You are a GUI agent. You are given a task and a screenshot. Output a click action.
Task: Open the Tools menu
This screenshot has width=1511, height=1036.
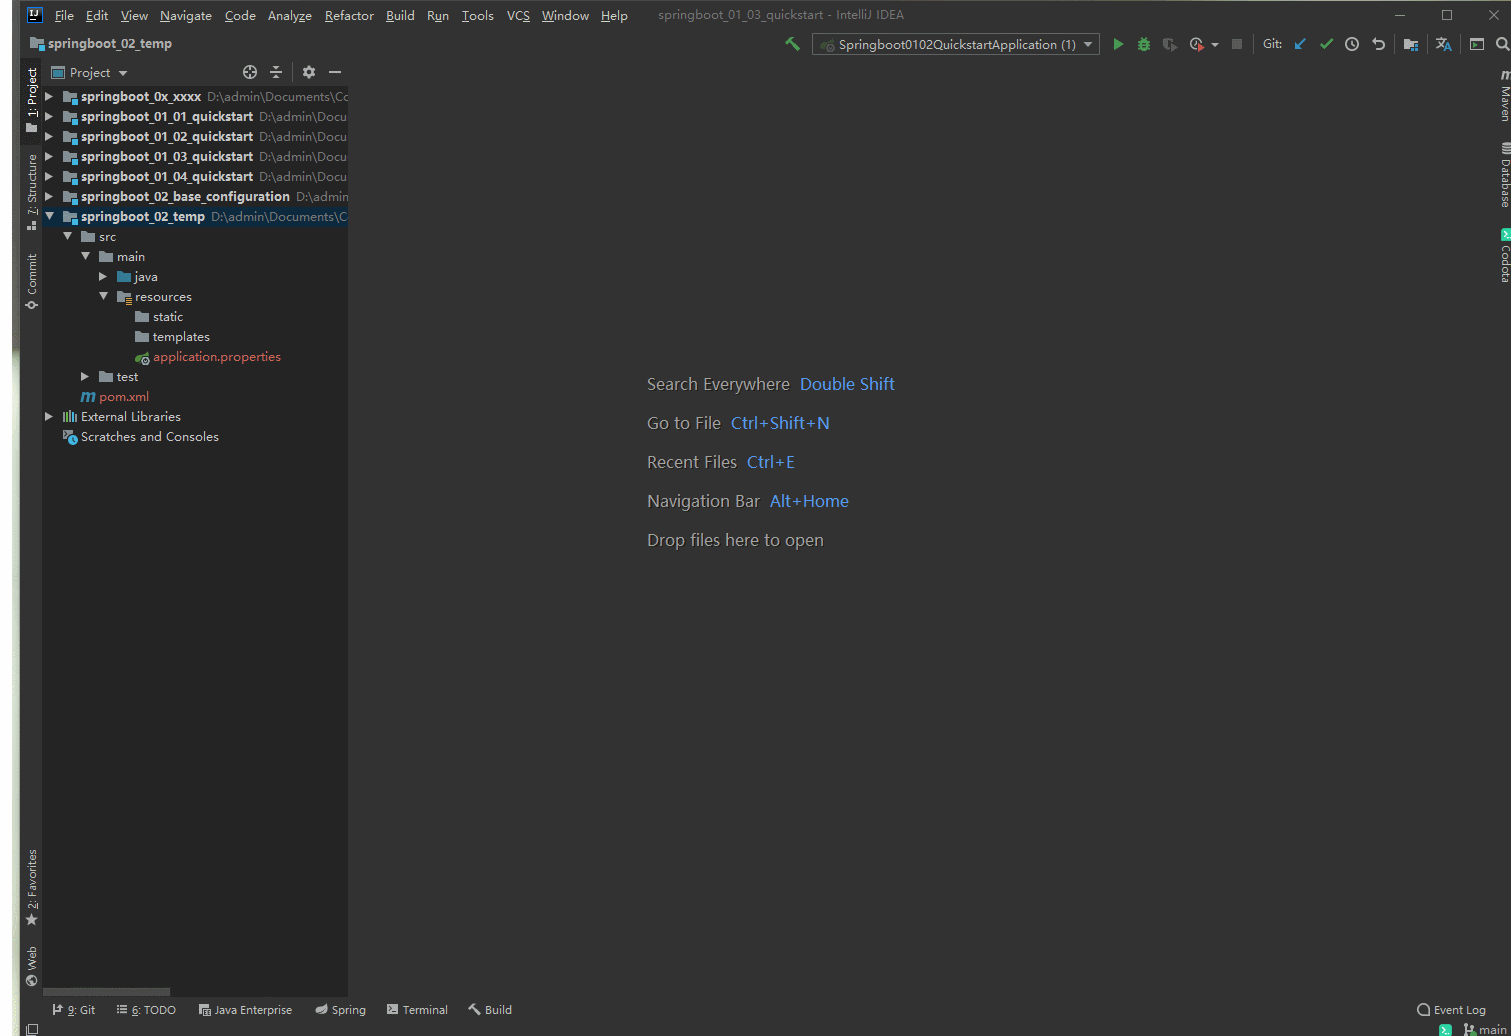pos(477,15)
